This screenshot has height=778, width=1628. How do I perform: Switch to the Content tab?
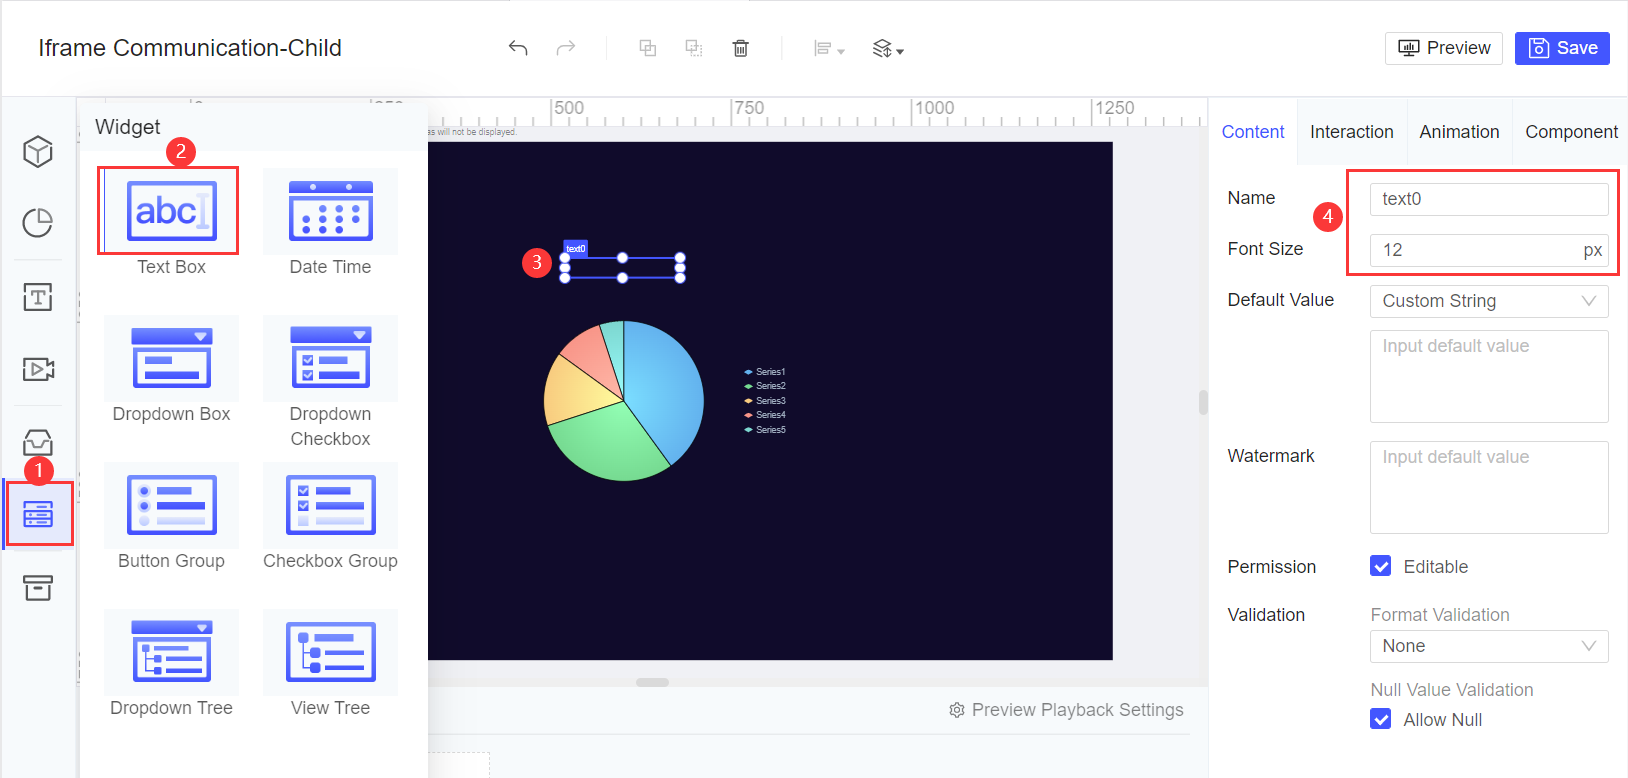[x=1253, y=132]
